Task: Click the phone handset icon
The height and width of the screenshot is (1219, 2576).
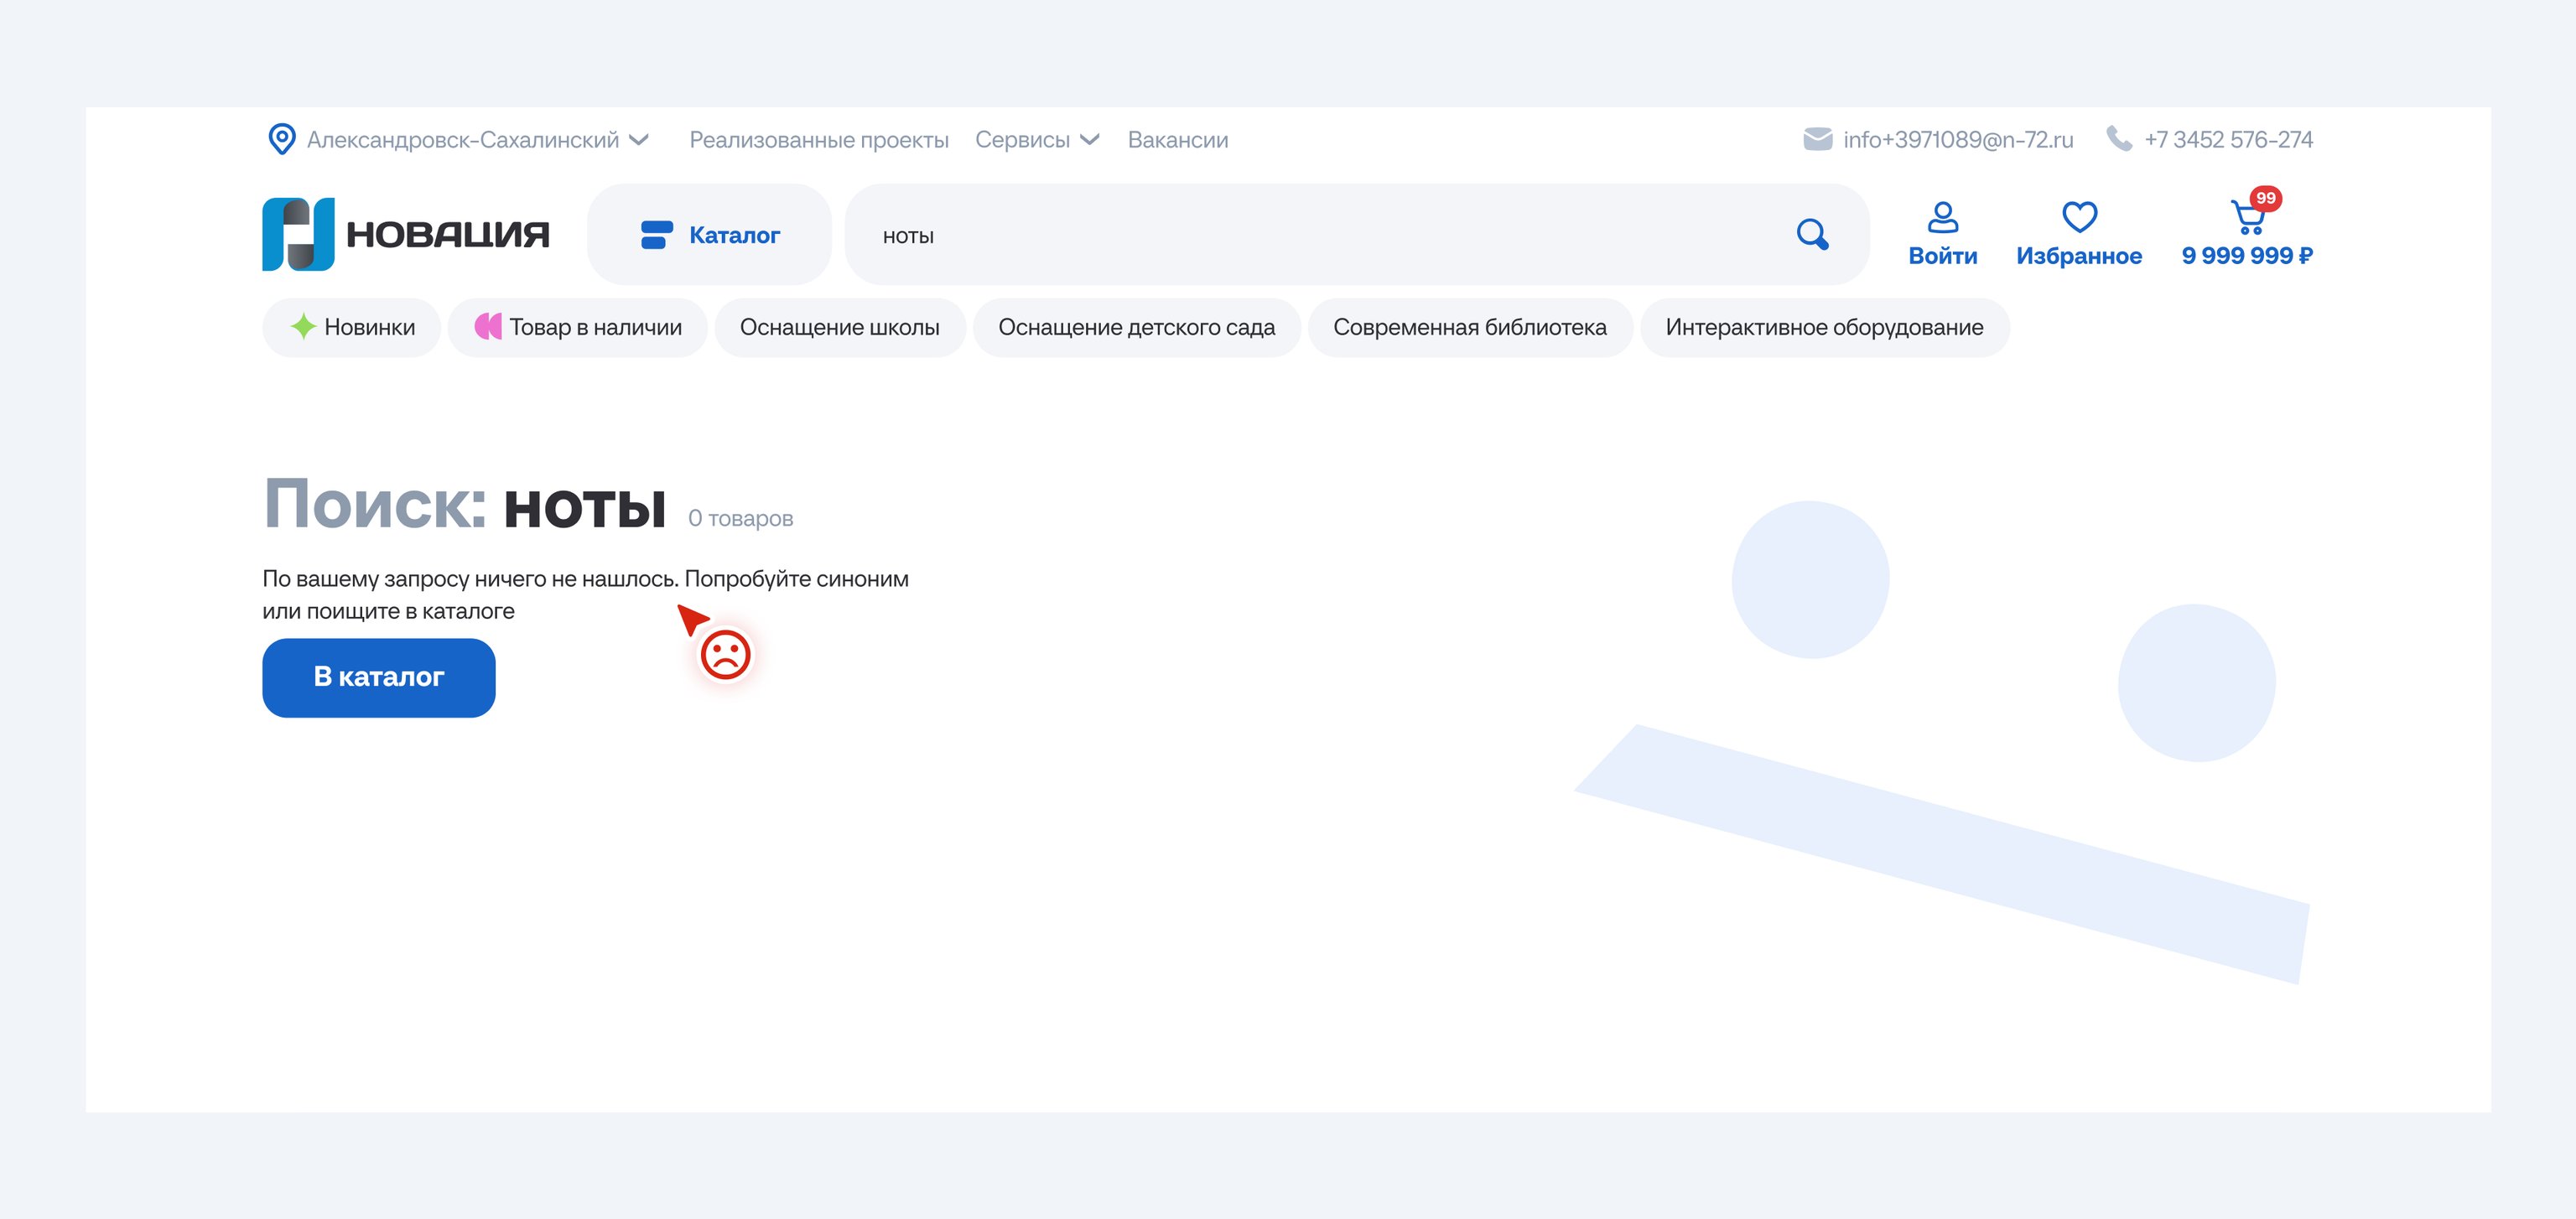Action: point(2119,138)
